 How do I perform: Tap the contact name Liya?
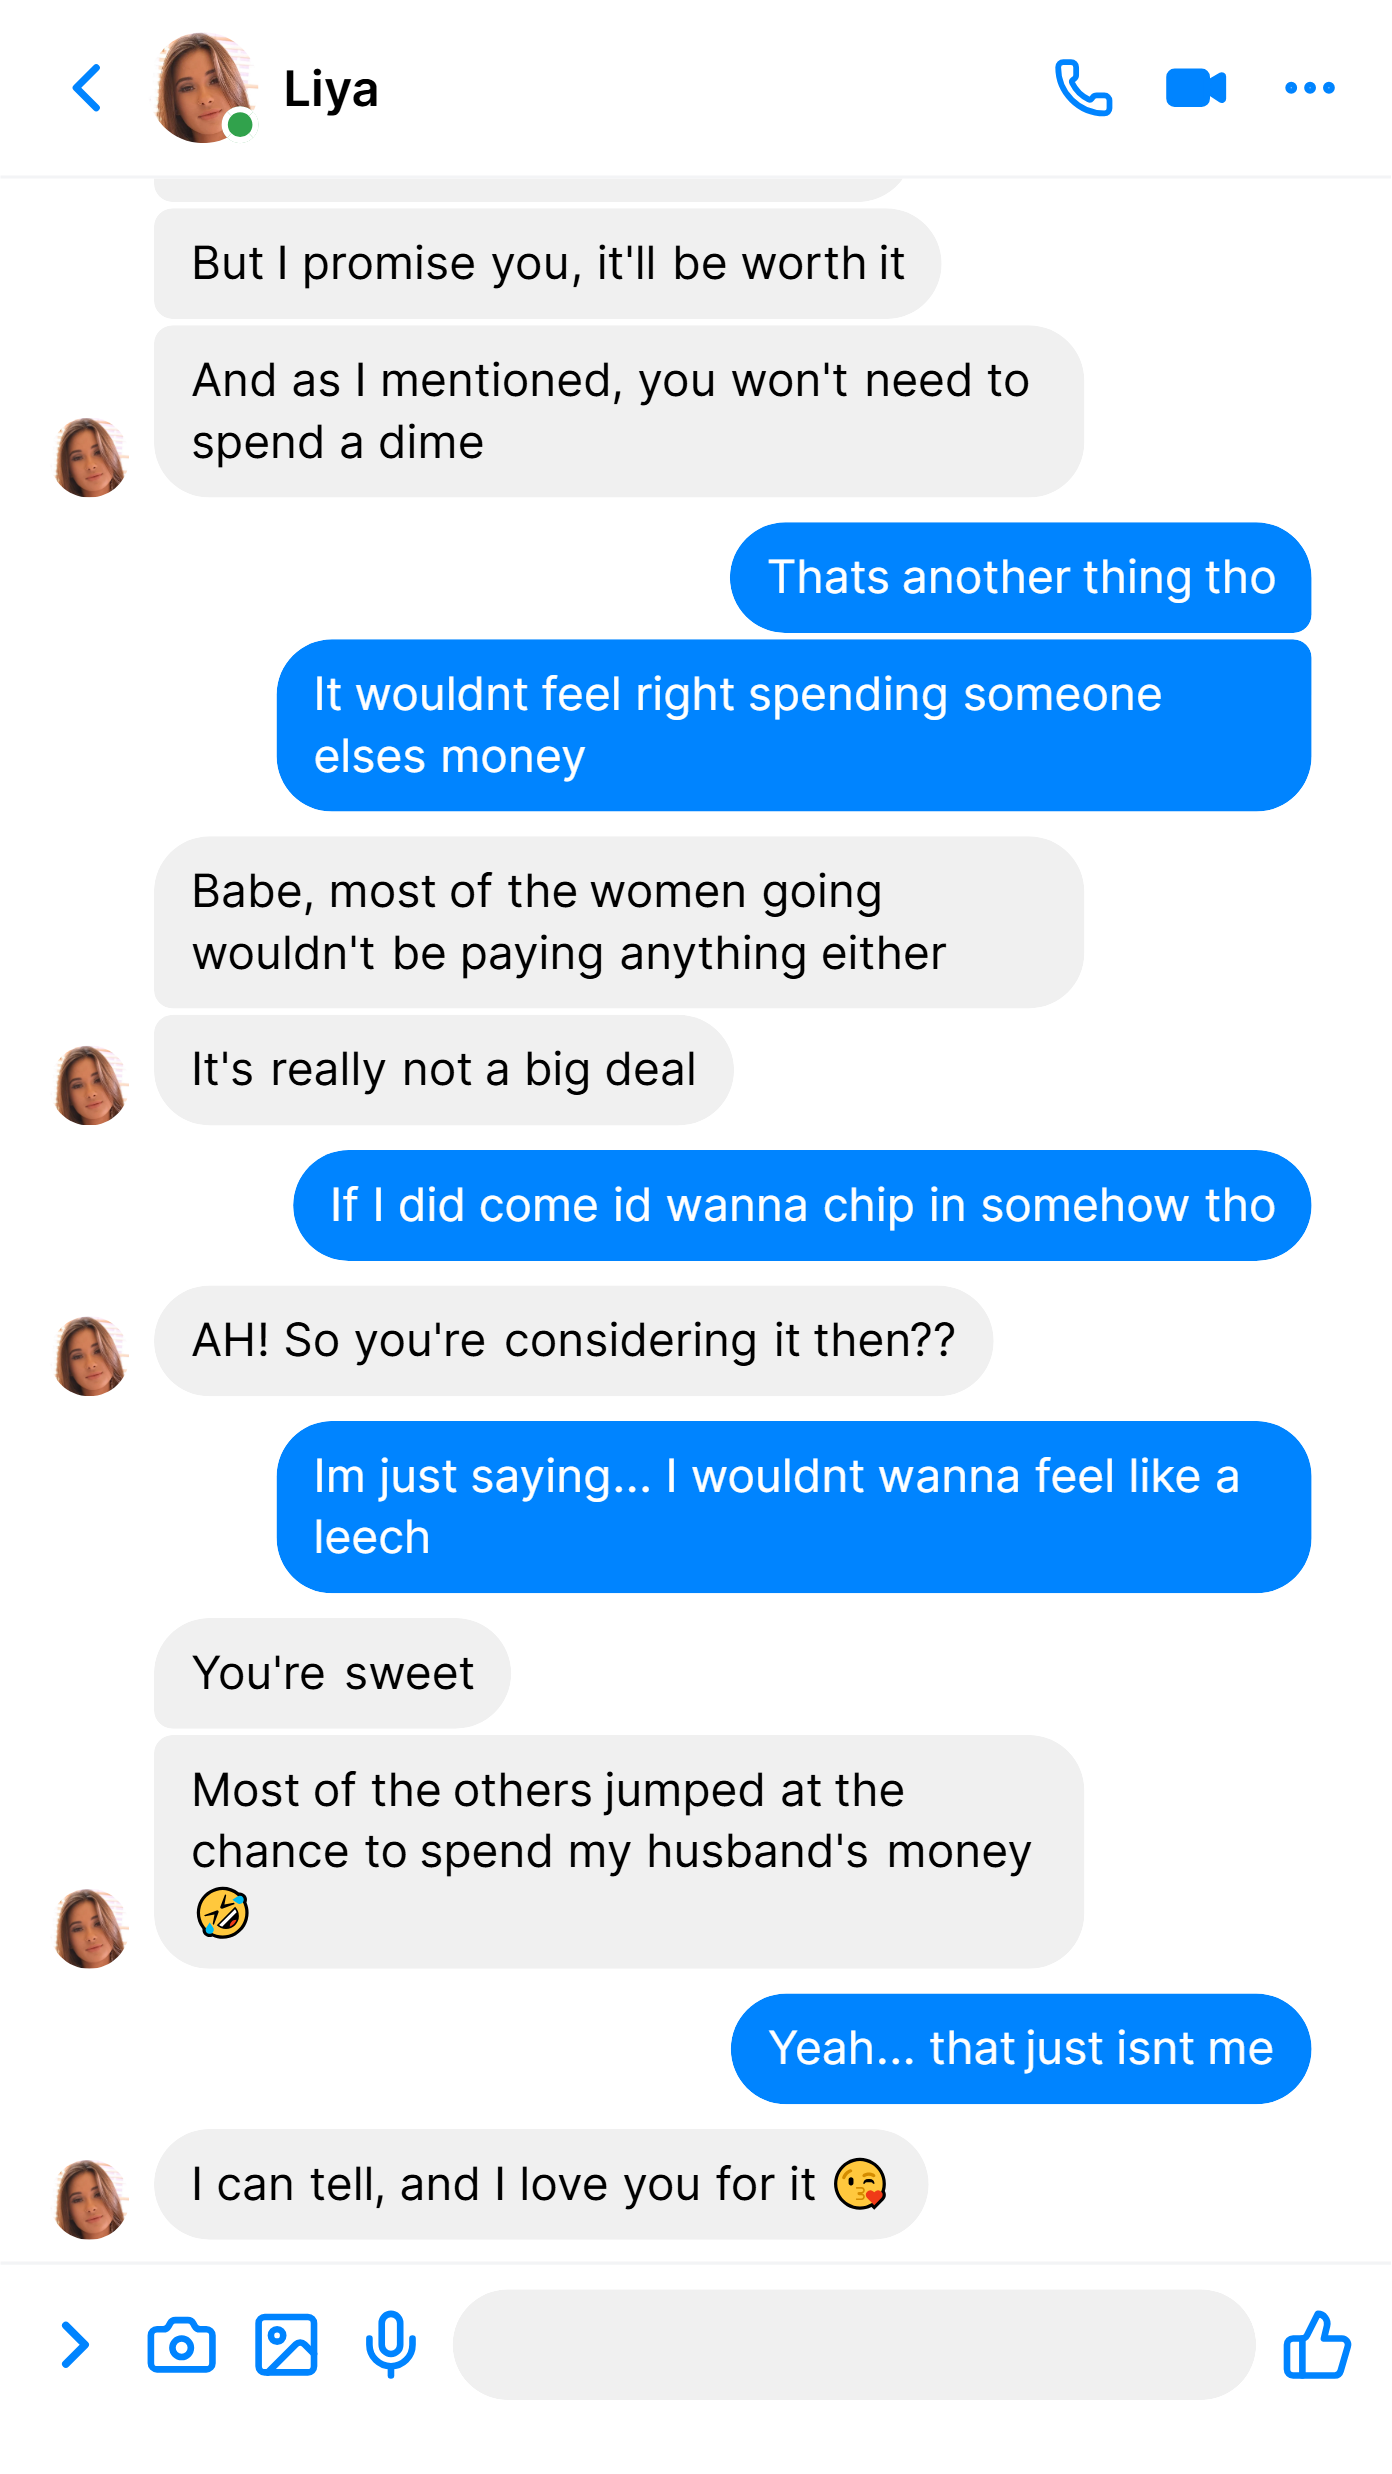331,89
